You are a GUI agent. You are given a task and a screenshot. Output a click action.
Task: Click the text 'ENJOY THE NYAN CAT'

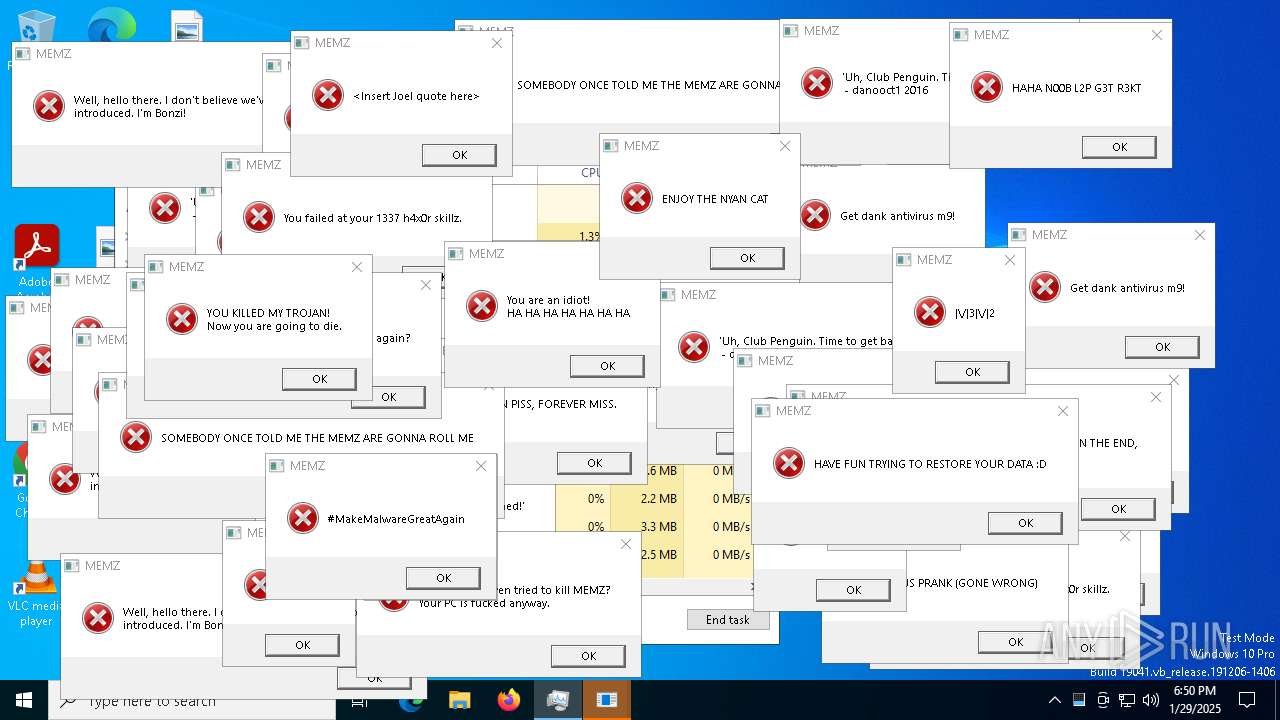coord(715,199)
